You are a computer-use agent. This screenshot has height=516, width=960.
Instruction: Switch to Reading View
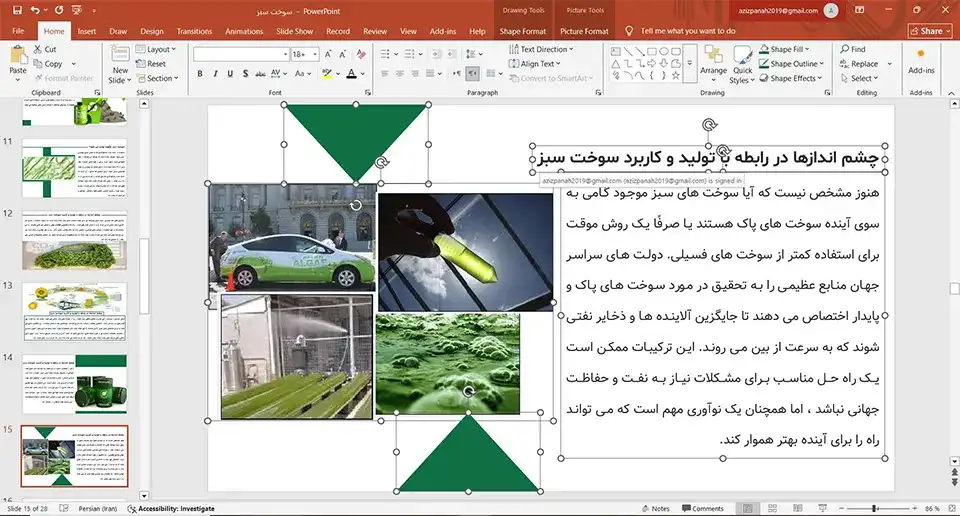[797, 509]
